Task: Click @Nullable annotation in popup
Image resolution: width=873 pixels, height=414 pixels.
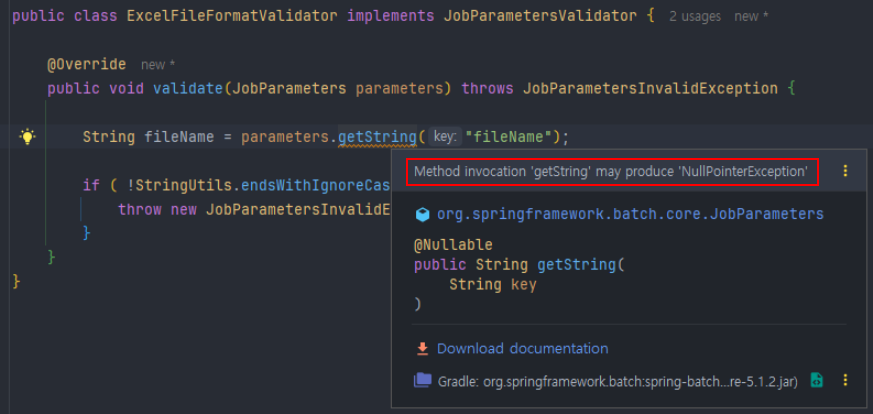Action: [x=453, y=245]
